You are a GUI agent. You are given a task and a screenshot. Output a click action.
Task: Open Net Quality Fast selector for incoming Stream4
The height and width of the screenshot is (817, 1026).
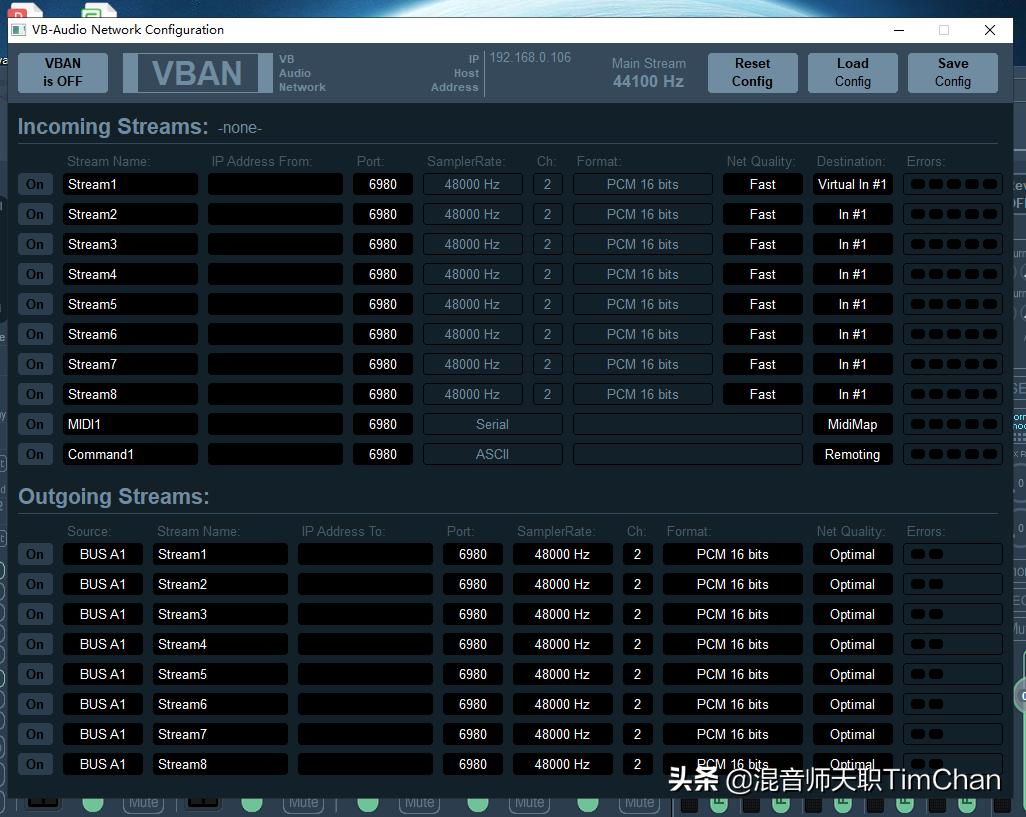click(762, 275)
